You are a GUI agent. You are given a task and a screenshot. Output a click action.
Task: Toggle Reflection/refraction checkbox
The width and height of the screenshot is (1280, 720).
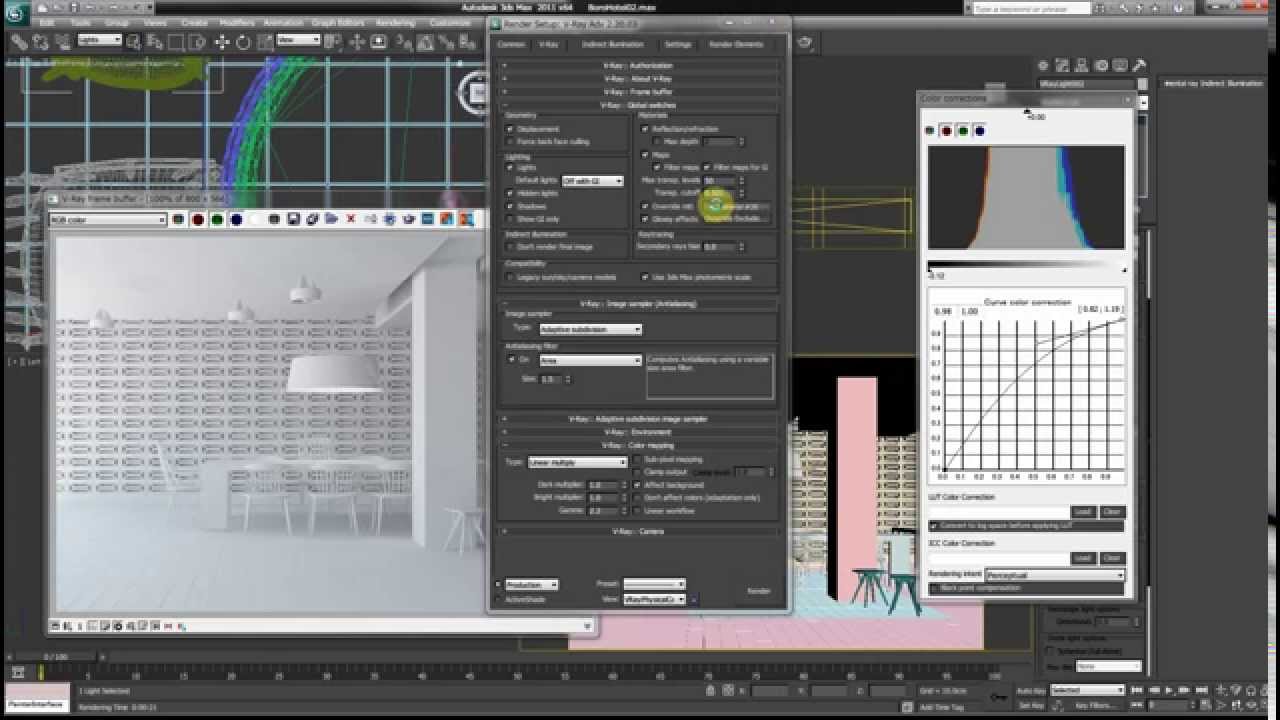(x=645, y=129)
